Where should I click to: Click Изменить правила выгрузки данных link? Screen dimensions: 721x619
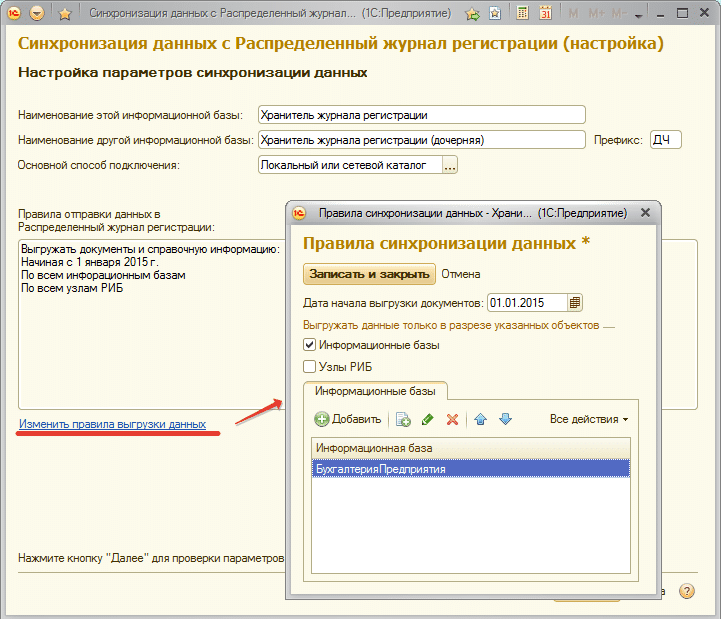click(x=112, y=425)
